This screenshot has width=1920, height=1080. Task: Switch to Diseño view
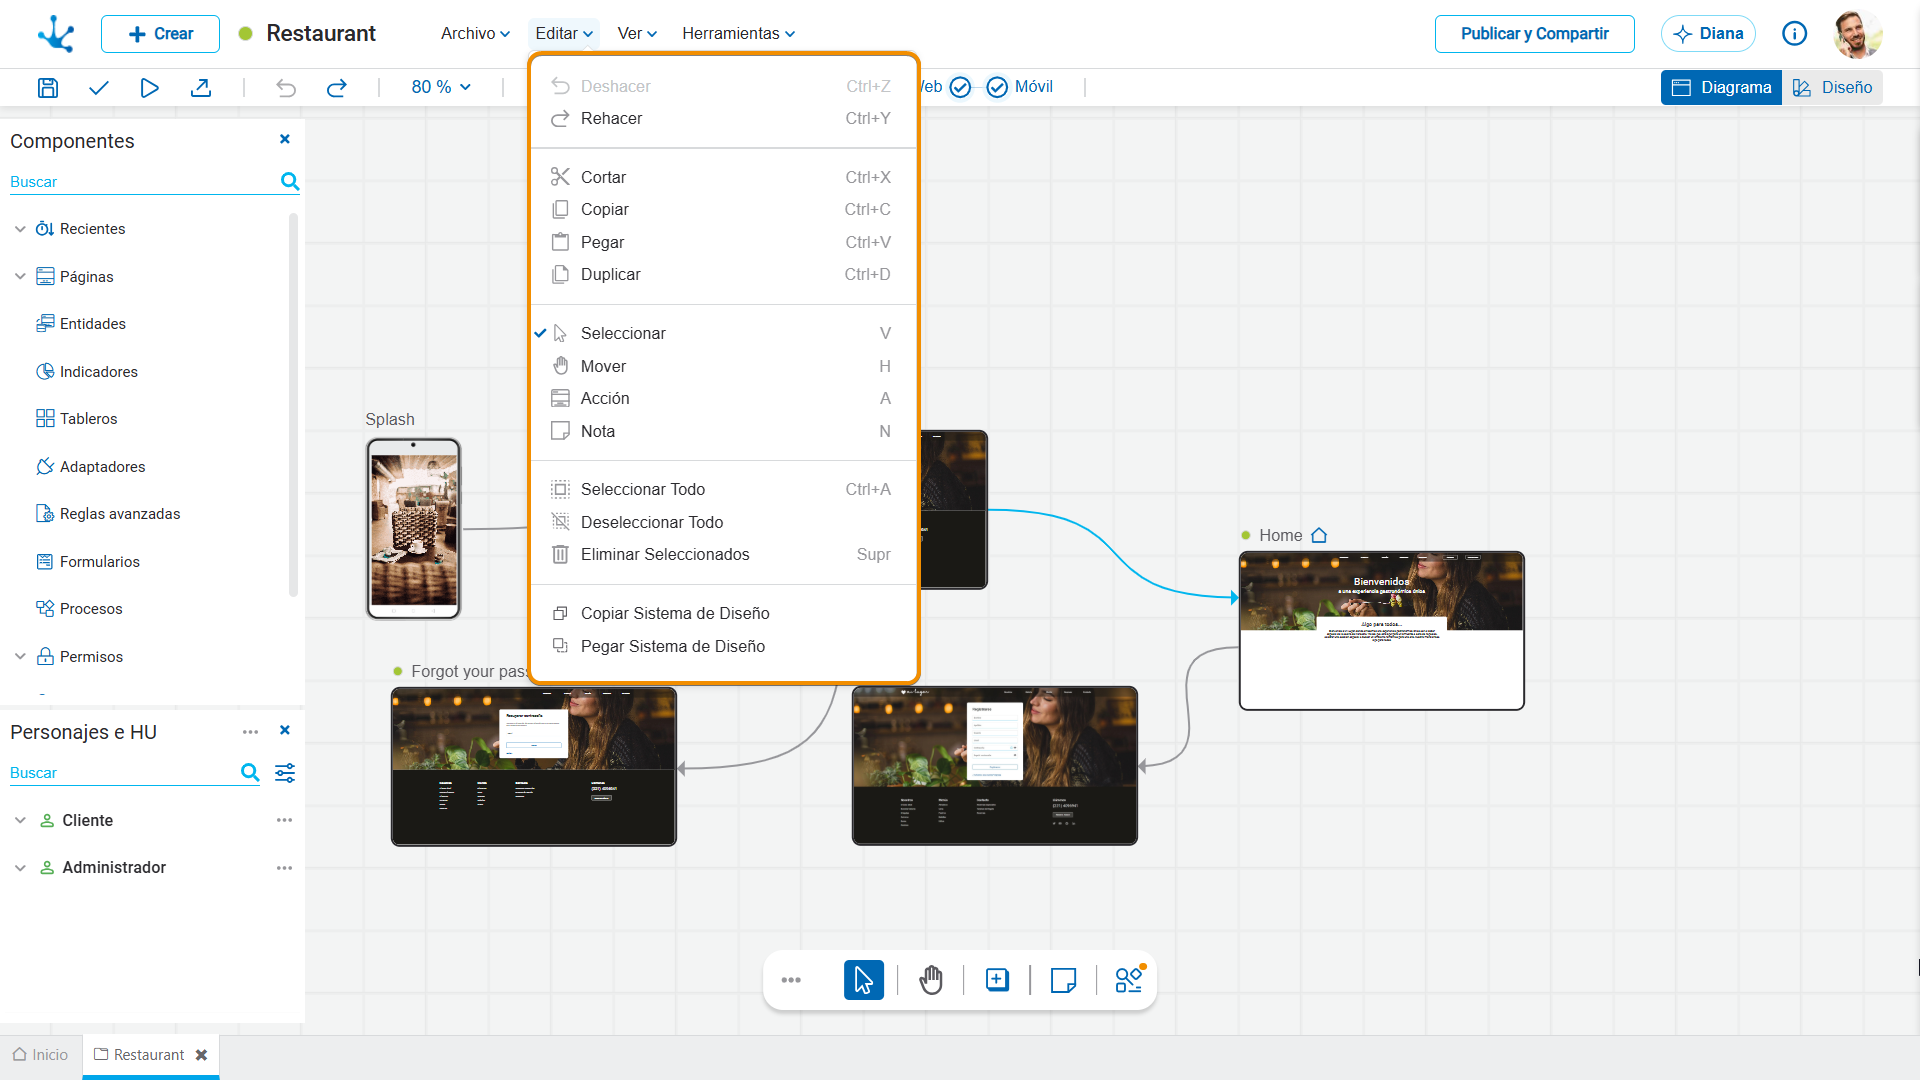coord(1832,88)
